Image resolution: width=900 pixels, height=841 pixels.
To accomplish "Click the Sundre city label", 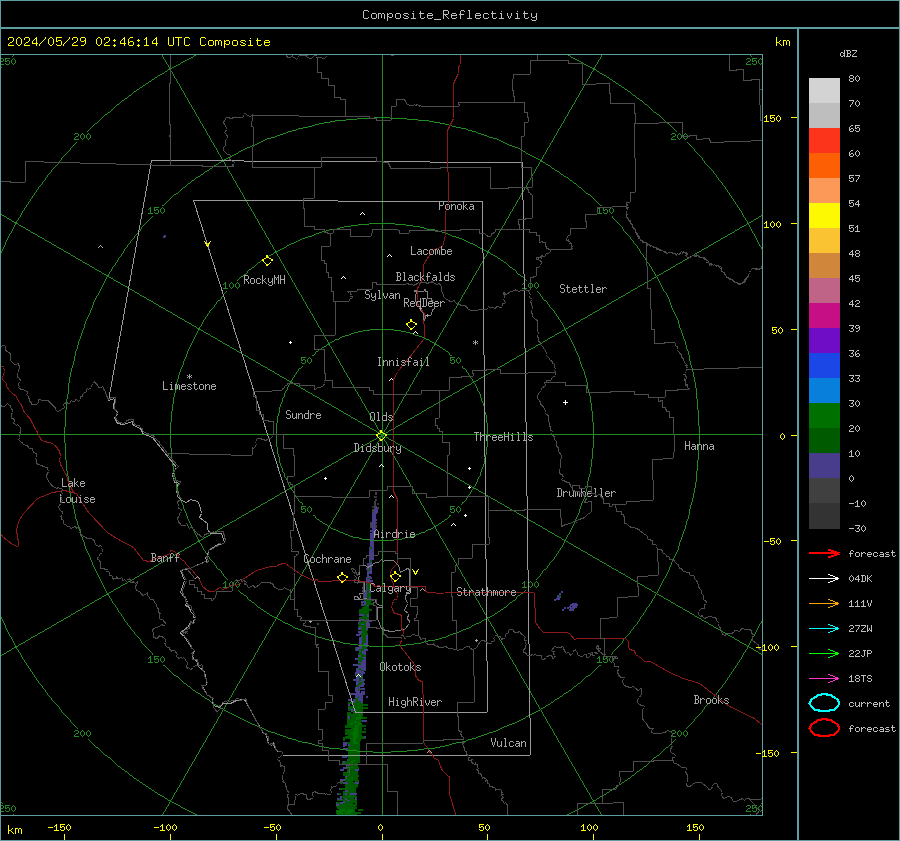I will 303,414.
